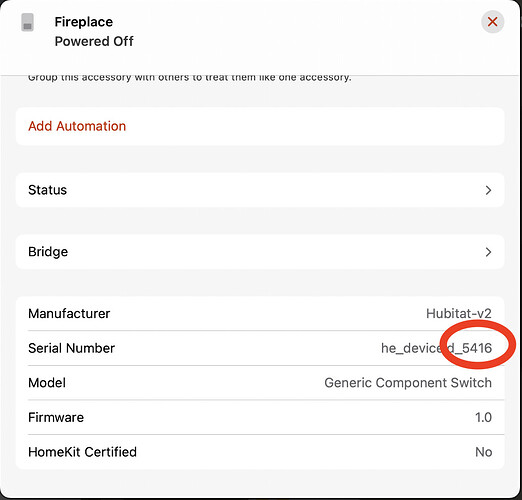Click the Serial Number label
Screen dimensions: 522x500
pos(71,348)
